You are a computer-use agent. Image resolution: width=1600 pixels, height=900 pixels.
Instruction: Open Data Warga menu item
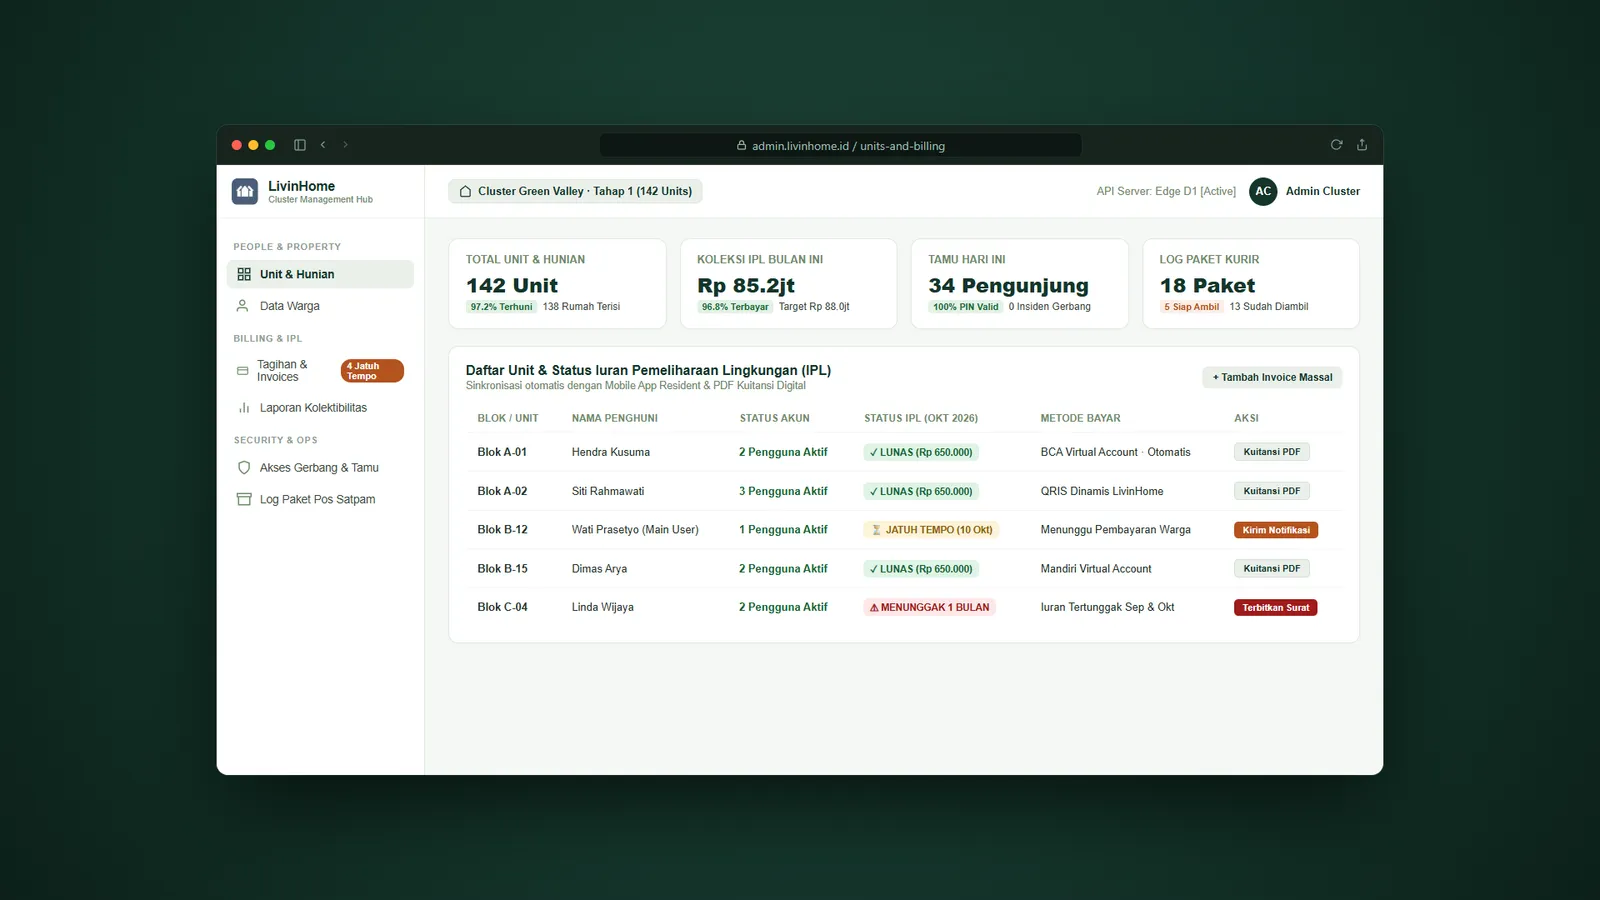(x=320, y=306)
